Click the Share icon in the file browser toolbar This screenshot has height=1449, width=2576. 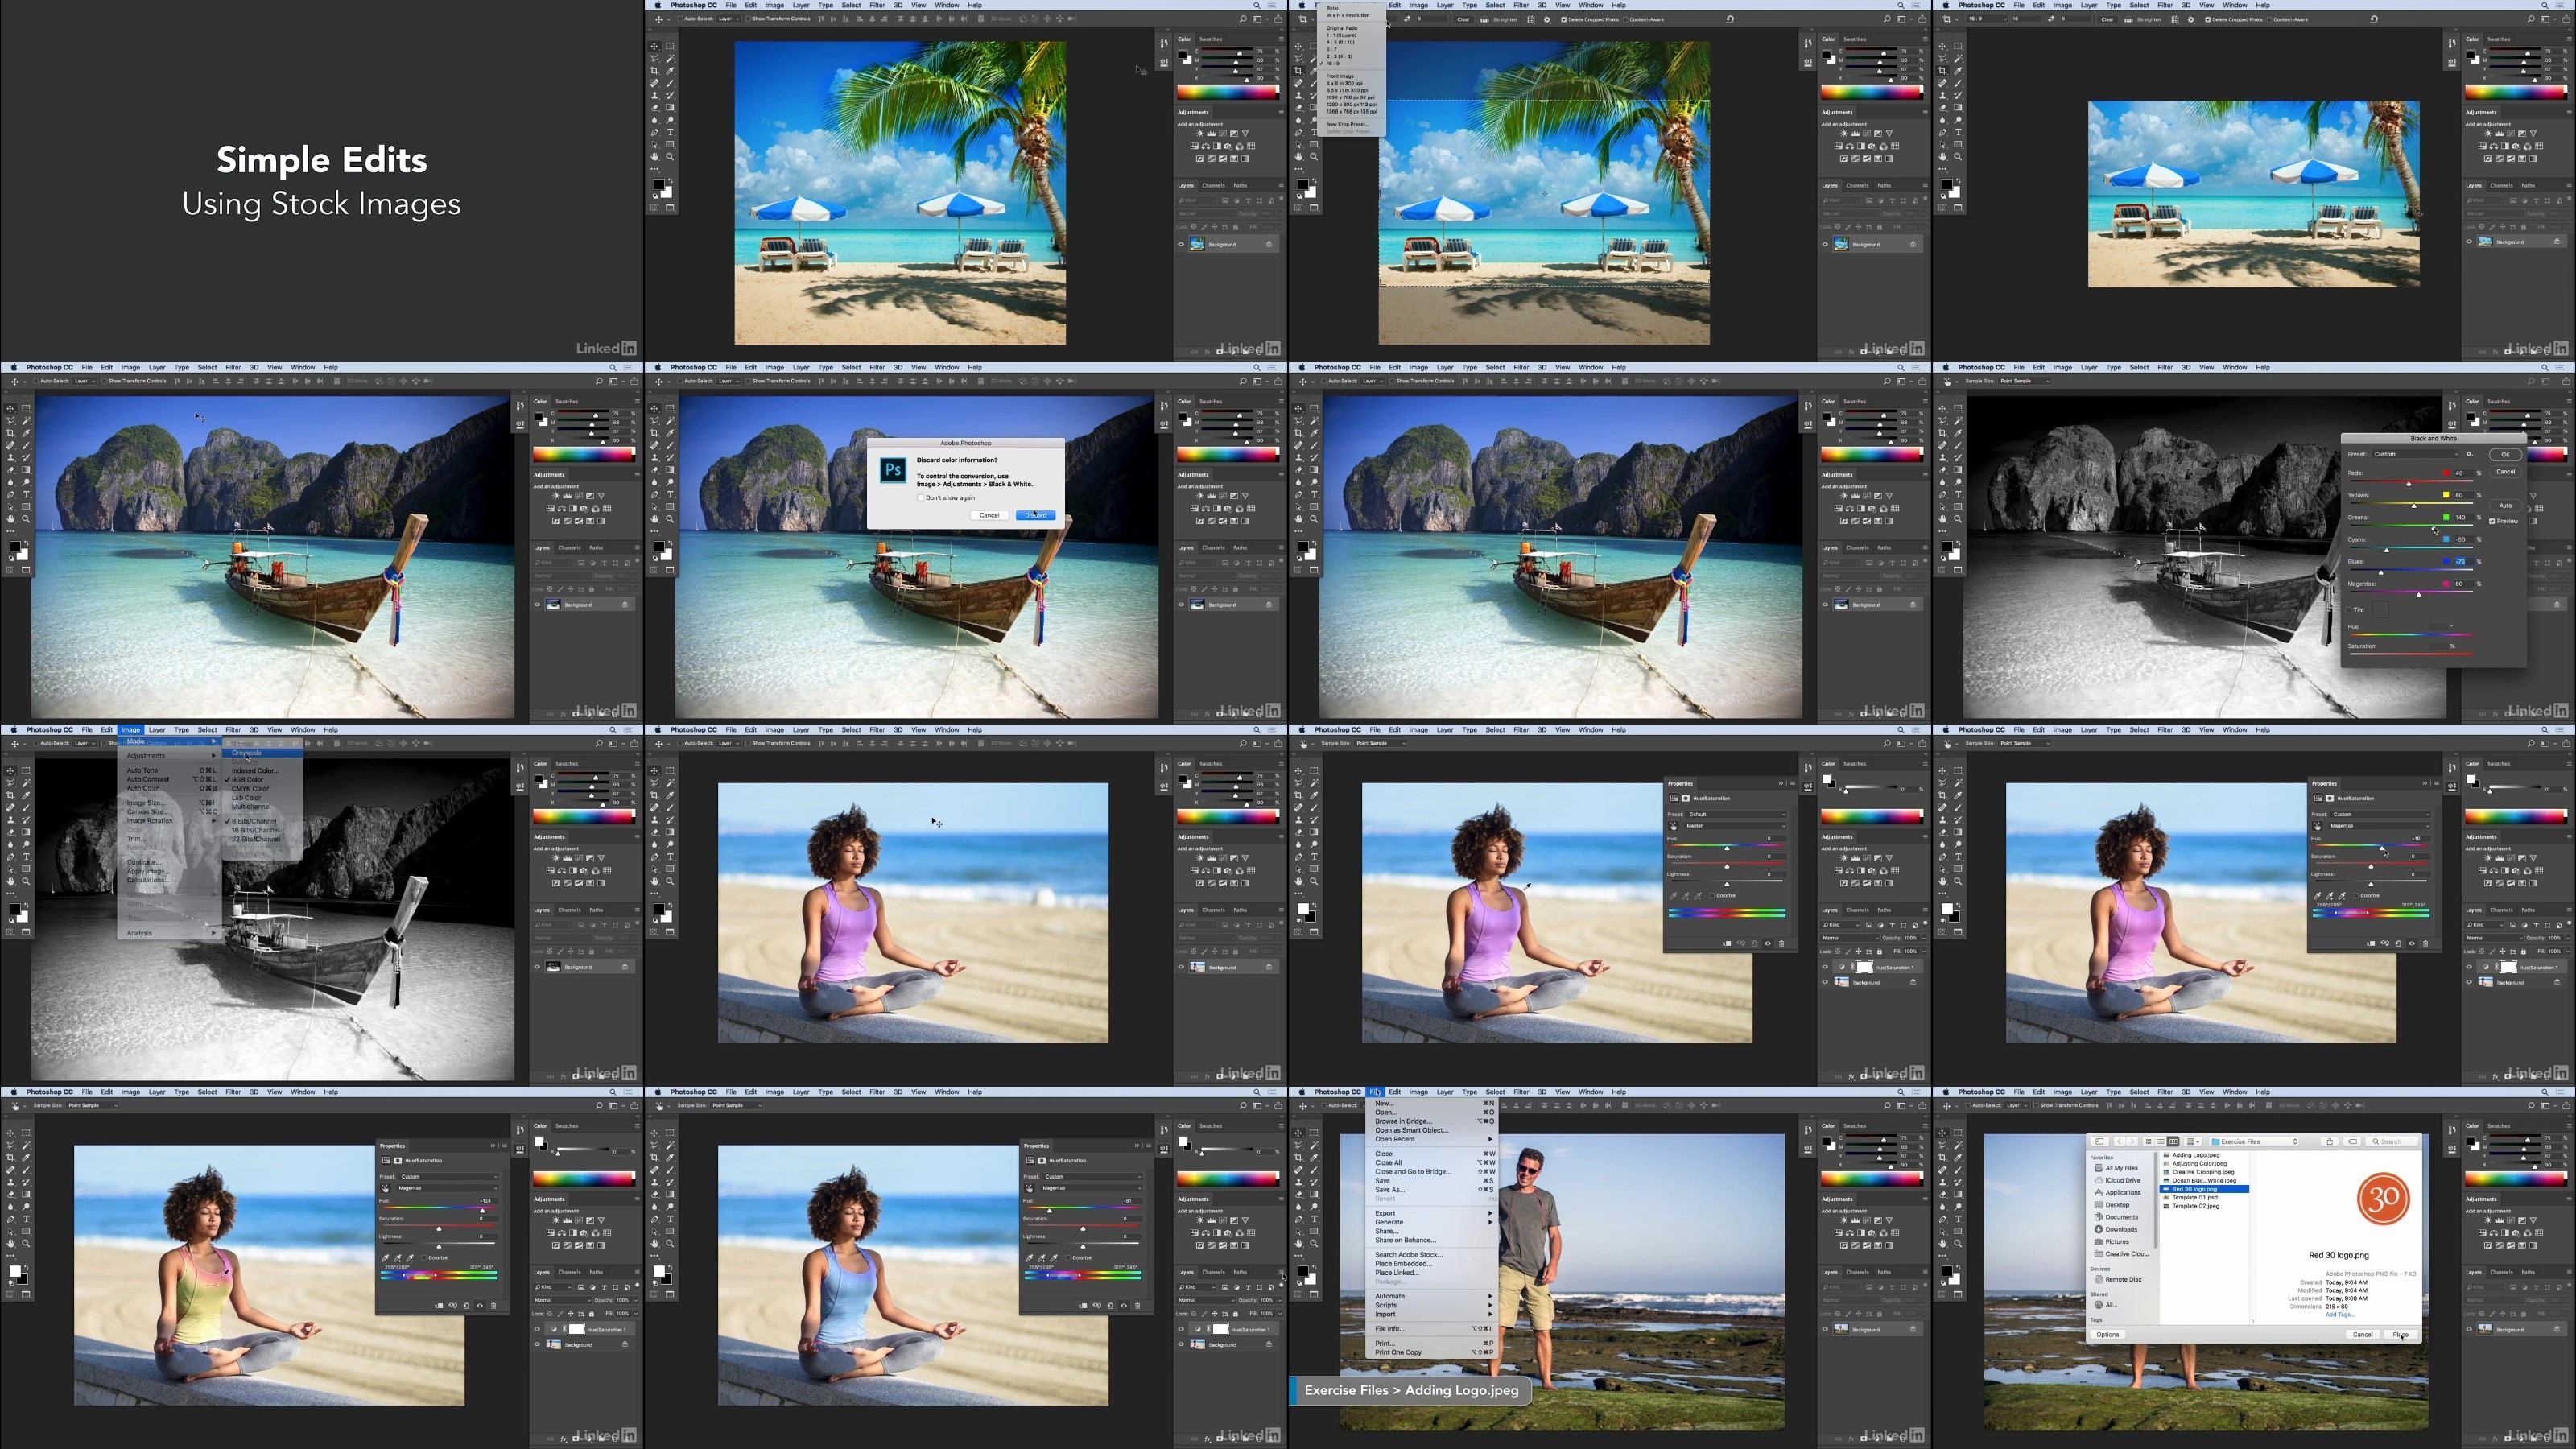click(2330, 1142)
